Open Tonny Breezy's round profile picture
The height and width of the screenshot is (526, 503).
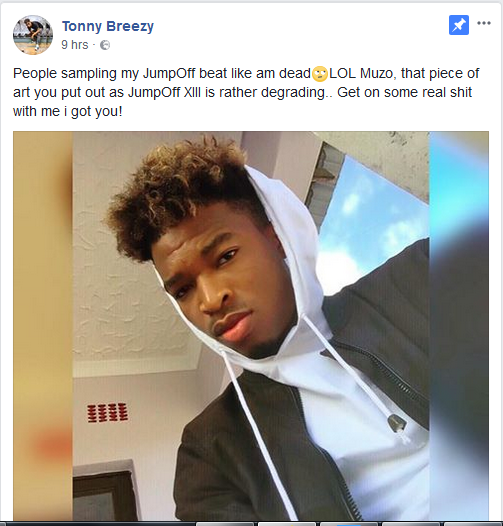pyautogui.click(x=33, y=35)
